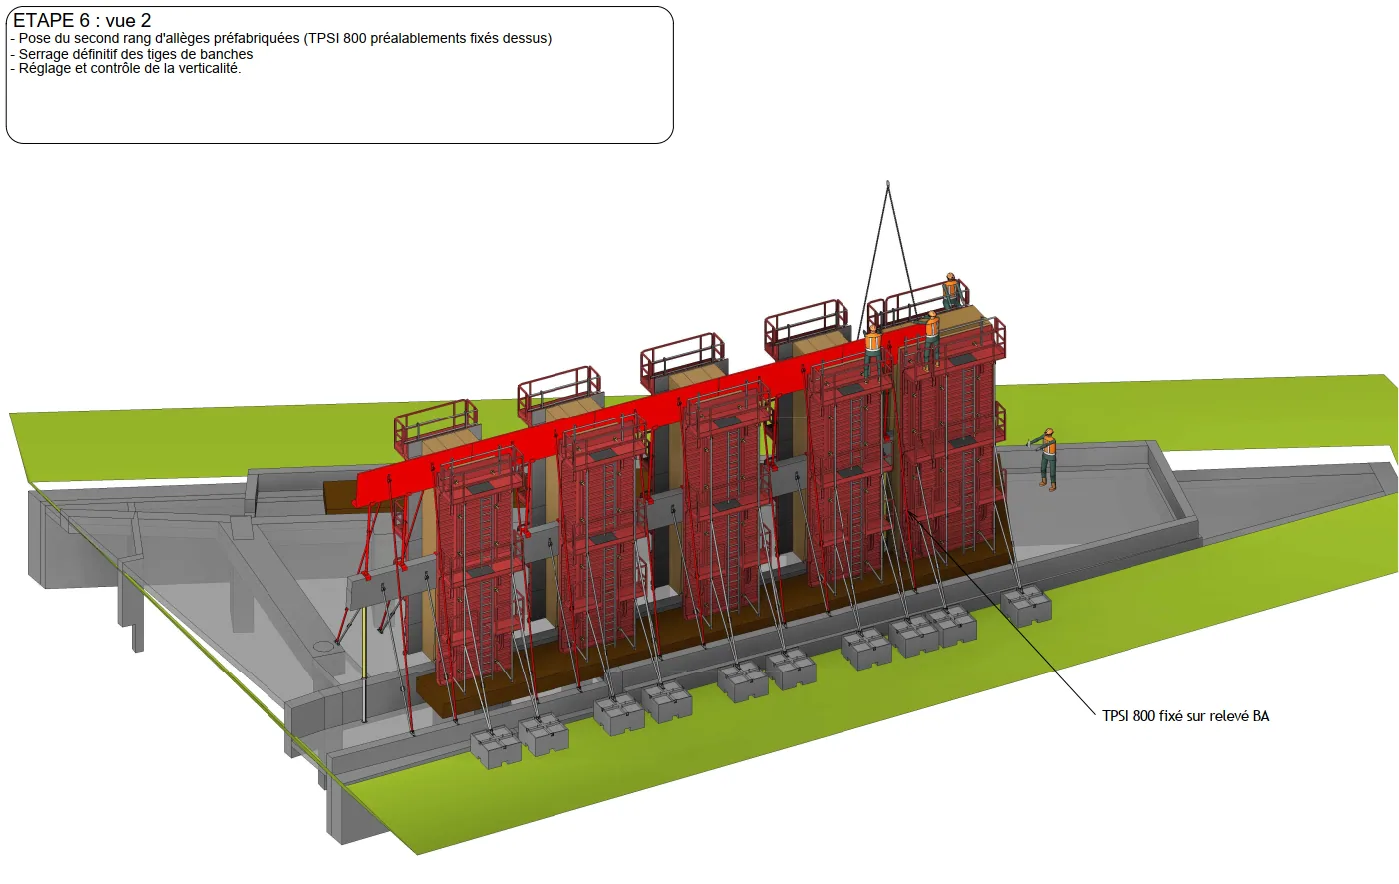Screen dimensions: 1399x884
Task: Click the line "Pose du second rang d'allèges préfabriquées"
Action: point(281,38)
